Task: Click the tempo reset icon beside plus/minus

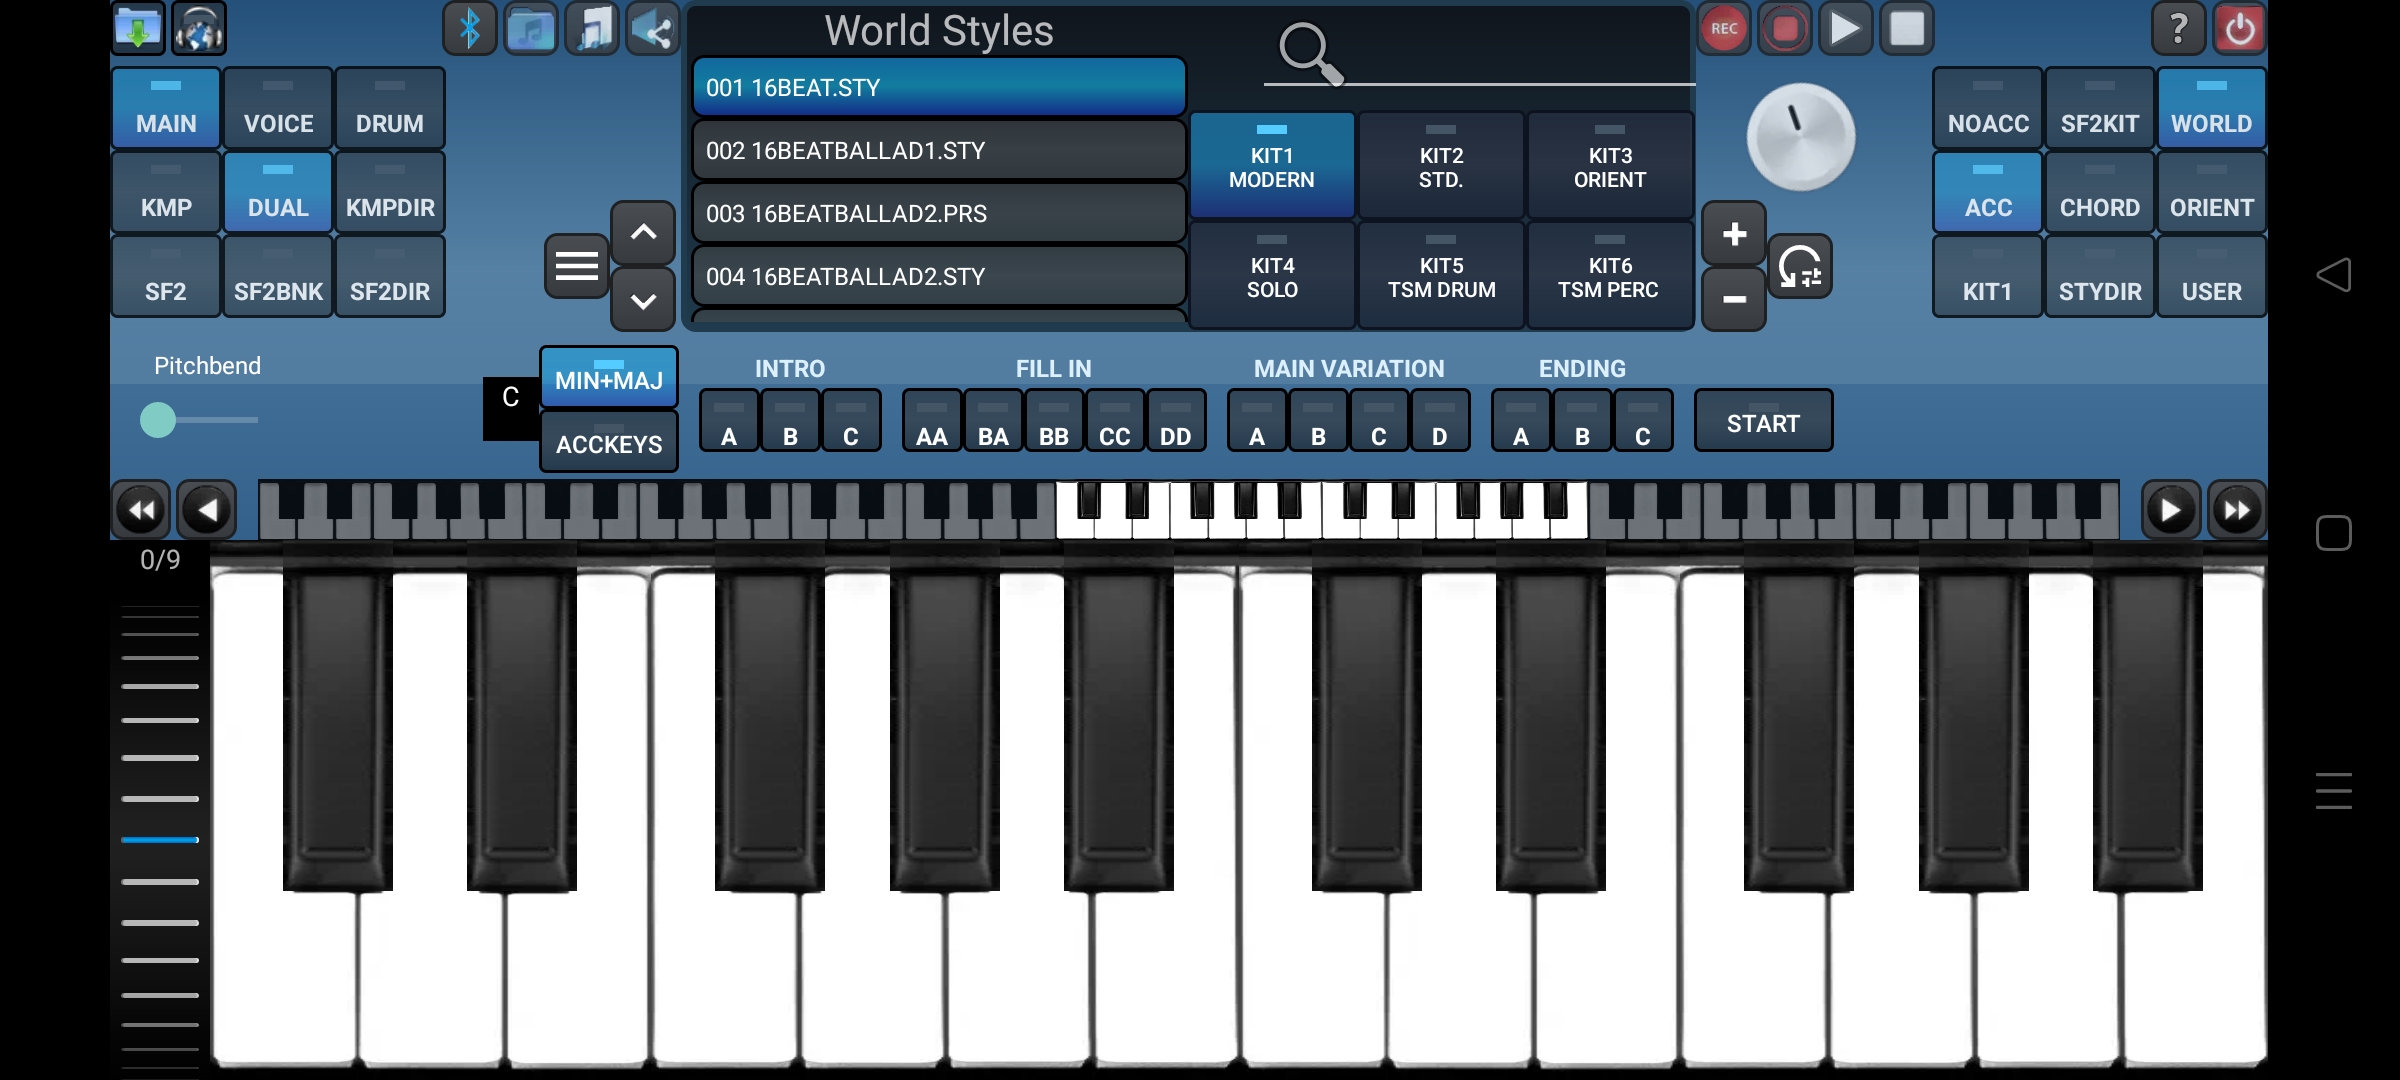Action: 1800,266
